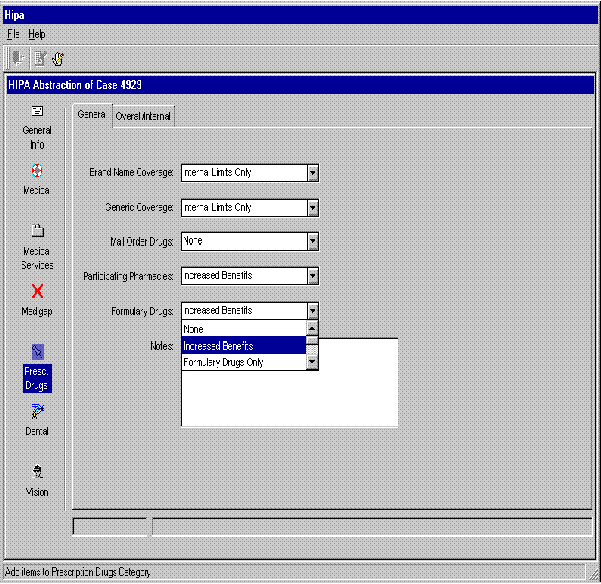Open the Participating Pharmacies dropdown
The width and height of the screenshot is (601, 584).
tap(312, 276)
